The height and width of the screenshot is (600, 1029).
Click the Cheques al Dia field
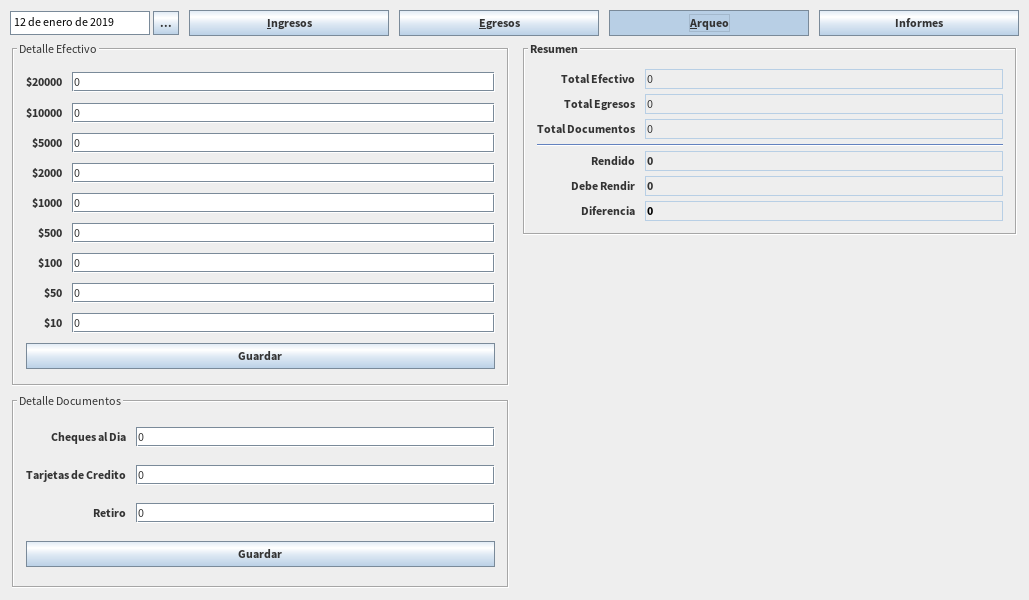pyautogui.click(x=314, y=437)
